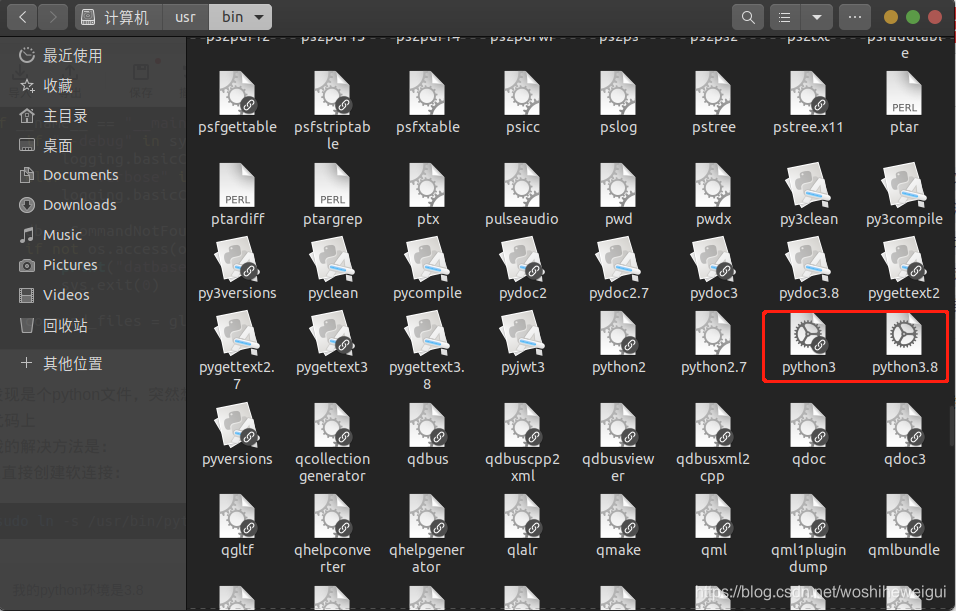
Task: Select the python2 file icon
Action: coord(618,334)
